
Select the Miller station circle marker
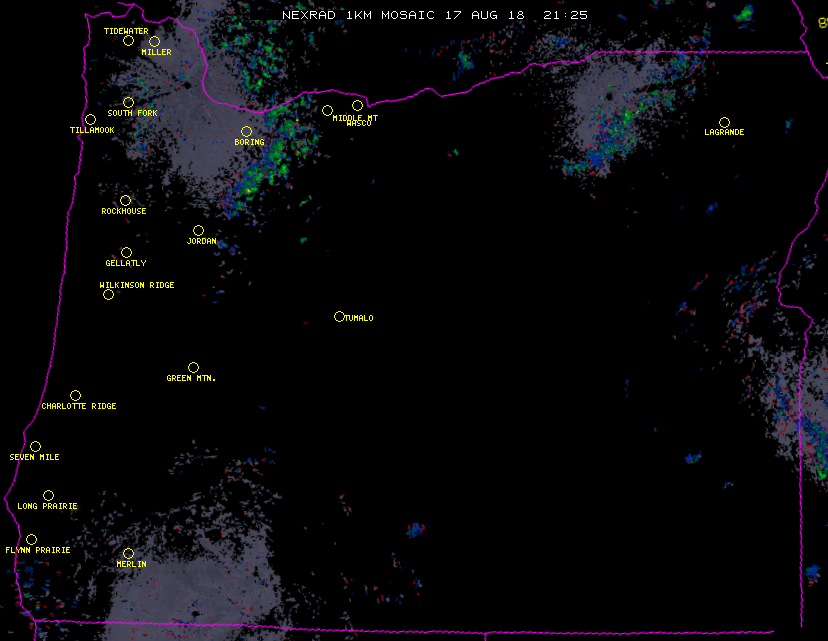tap(154, 42)
